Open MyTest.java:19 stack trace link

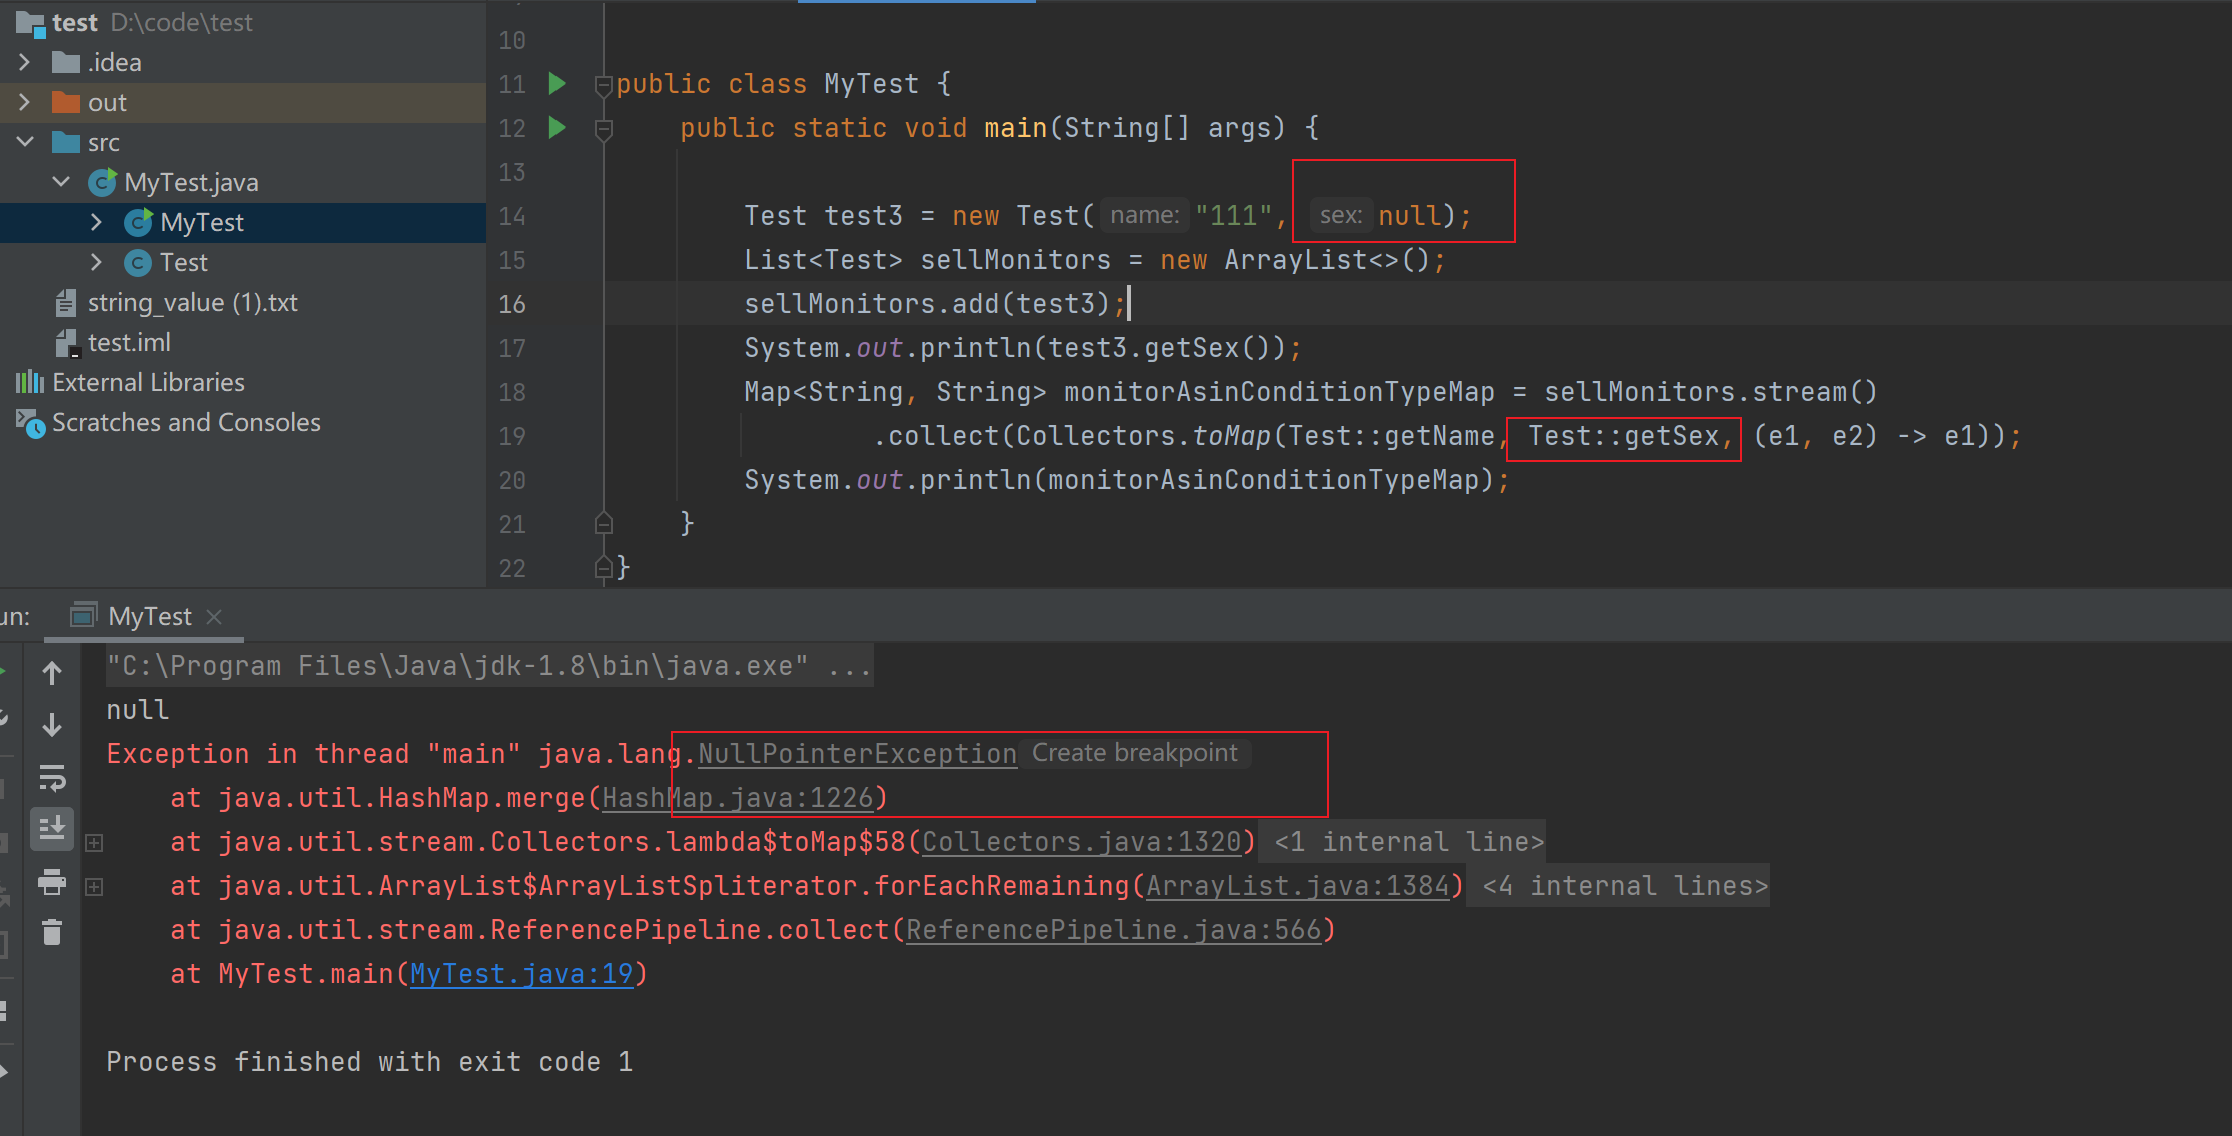point(521,974)
